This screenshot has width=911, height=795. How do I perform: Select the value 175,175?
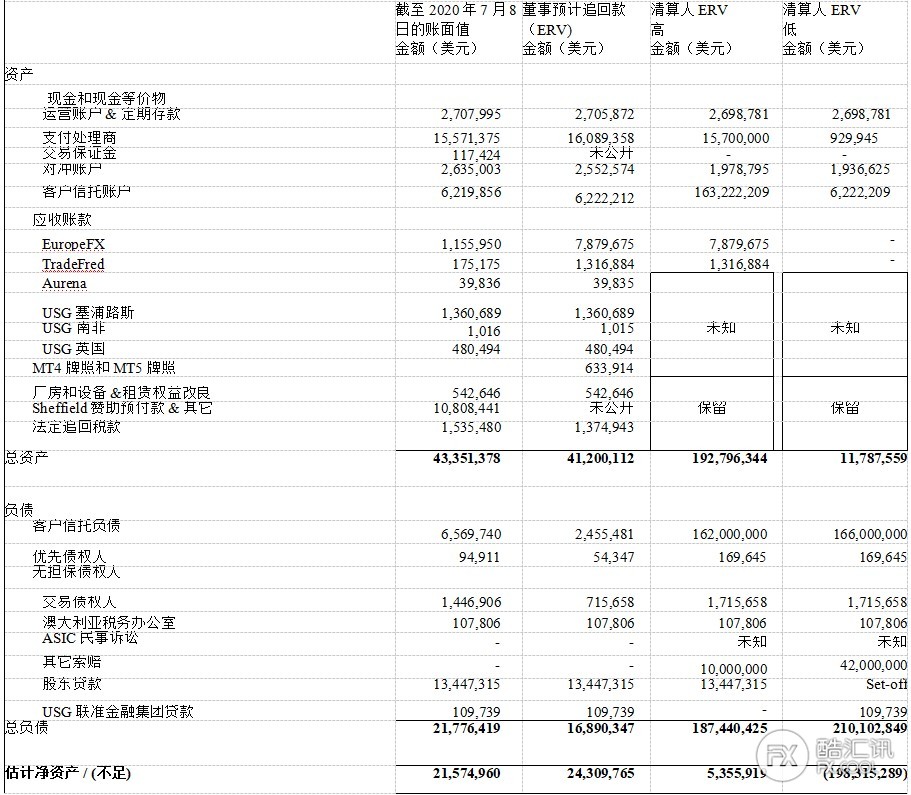coord(476,264)
